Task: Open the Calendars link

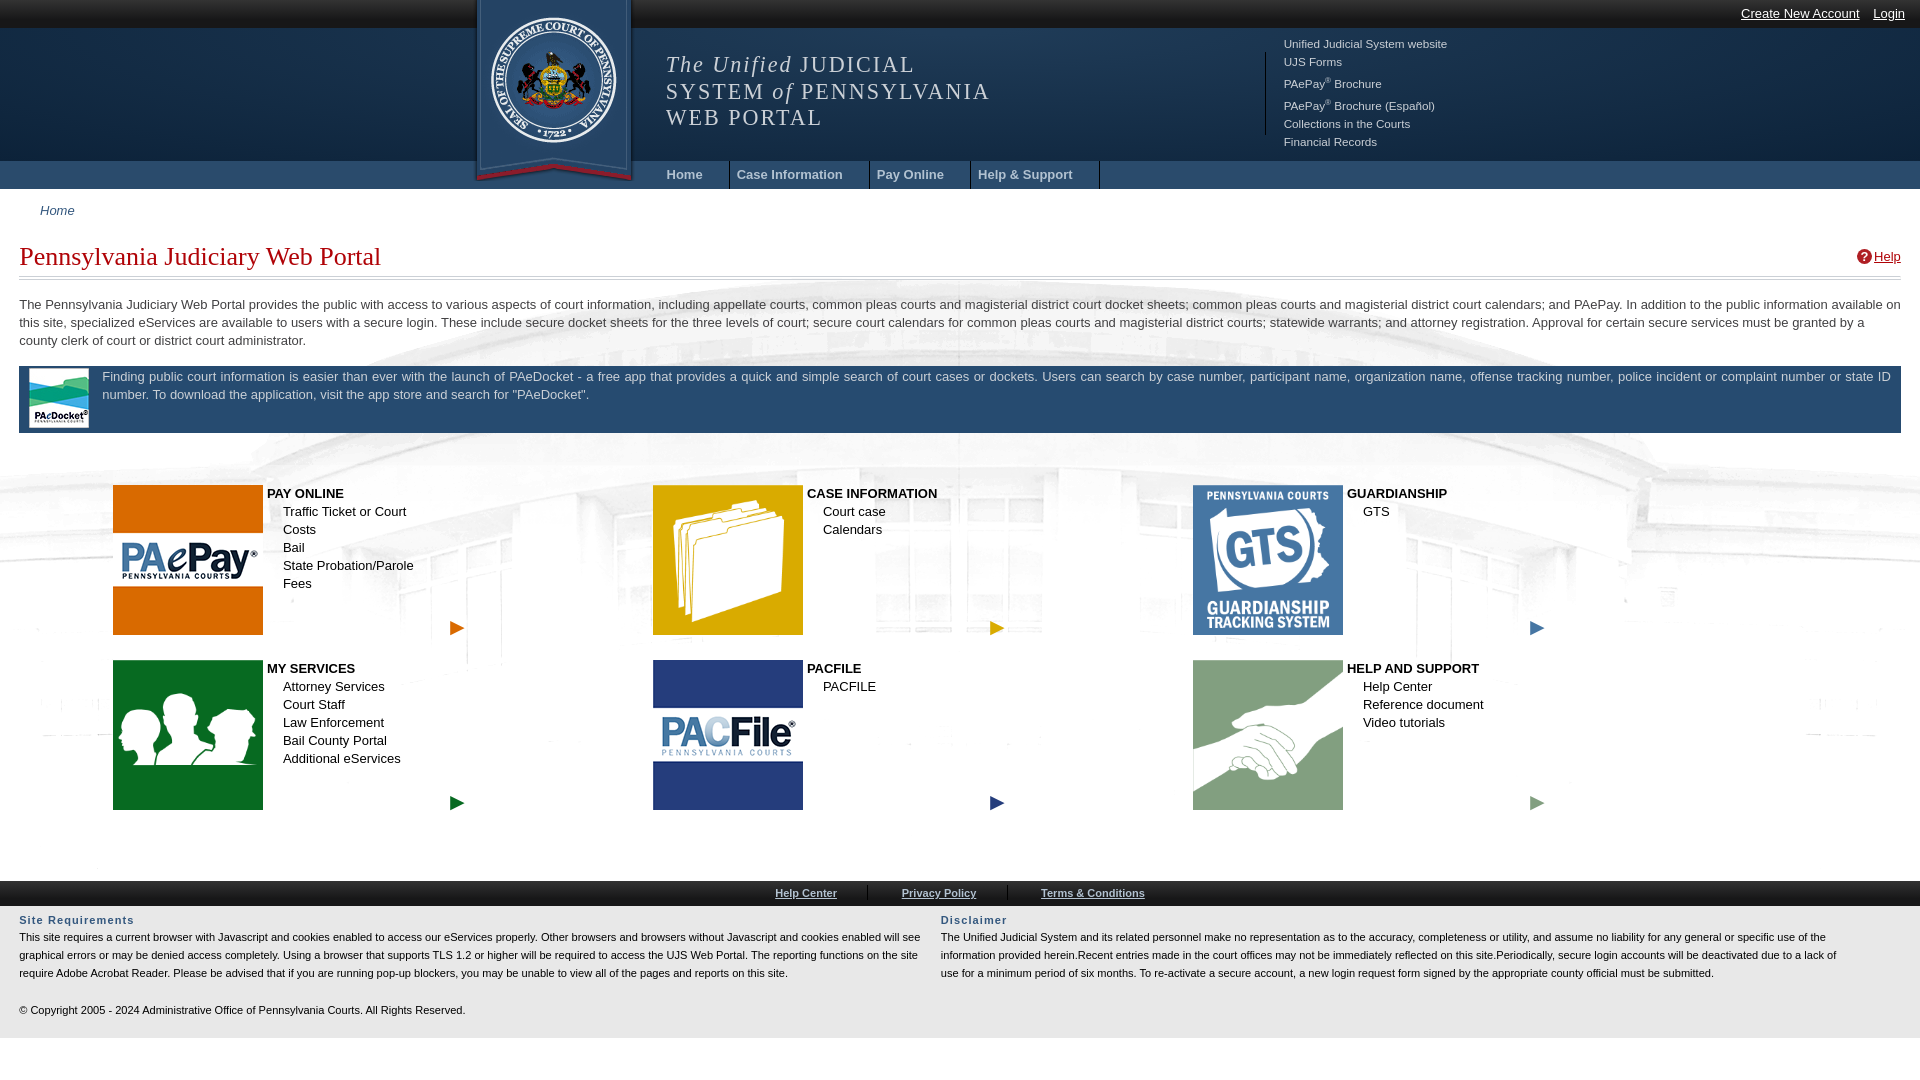Action: [852, 530]
